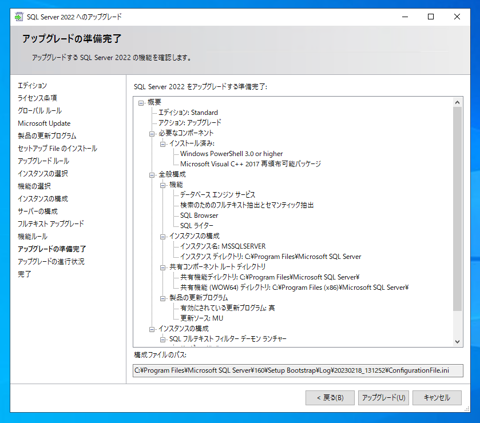The height and width of the screenshot is (423, 480).
Task: Select 機能の選択 step in sidebar
Action: pos(34,186)
